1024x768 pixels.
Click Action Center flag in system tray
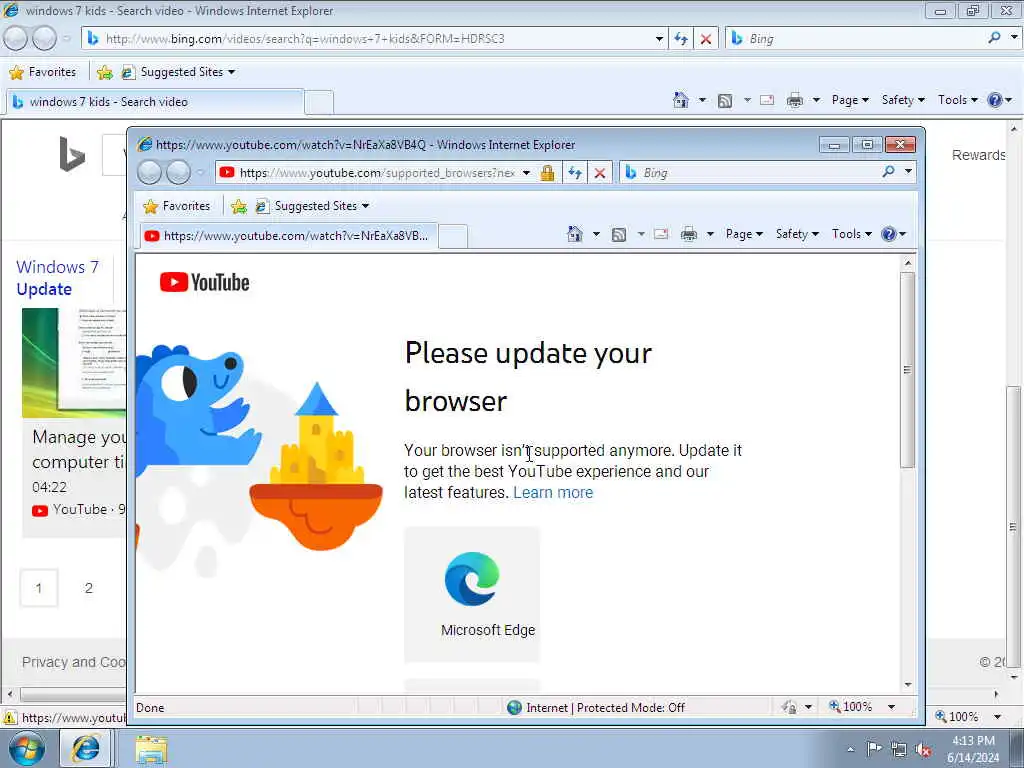click(874, 749)
